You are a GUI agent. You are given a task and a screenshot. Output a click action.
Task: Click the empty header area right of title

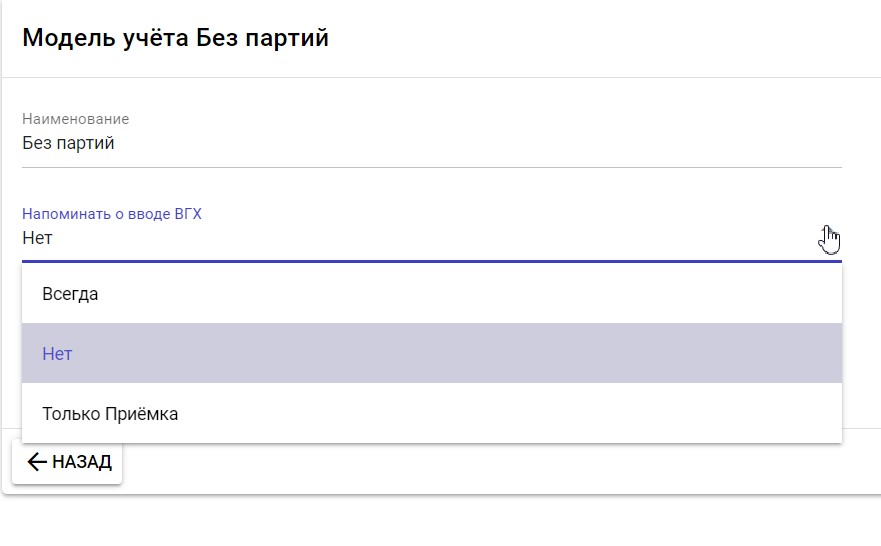click(x=600, y=39)
